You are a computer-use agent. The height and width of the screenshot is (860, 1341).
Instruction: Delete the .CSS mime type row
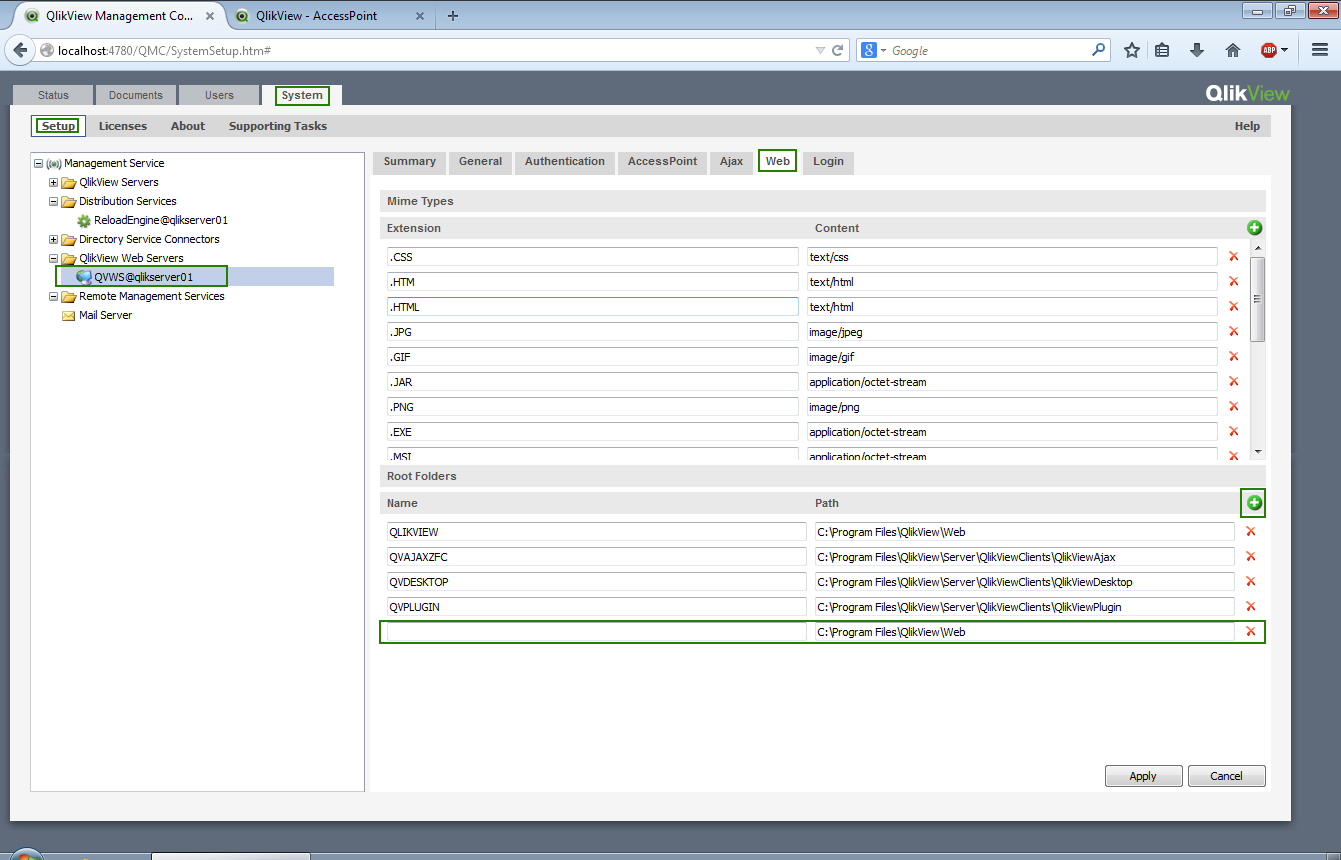point(1233,257)
